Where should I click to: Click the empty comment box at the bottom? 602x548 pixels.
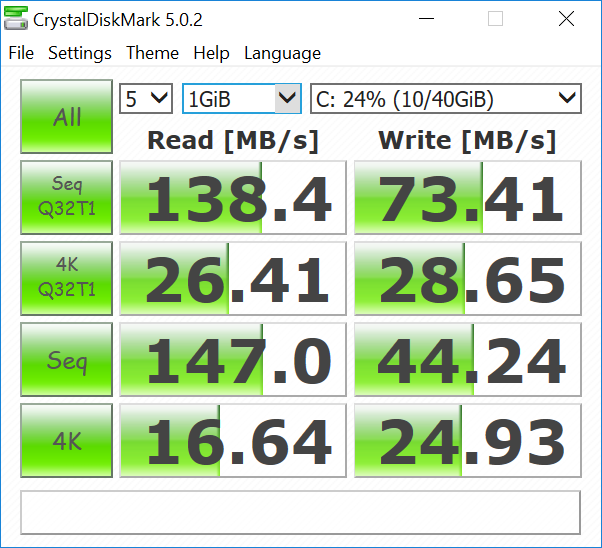[x=300, y=511]
